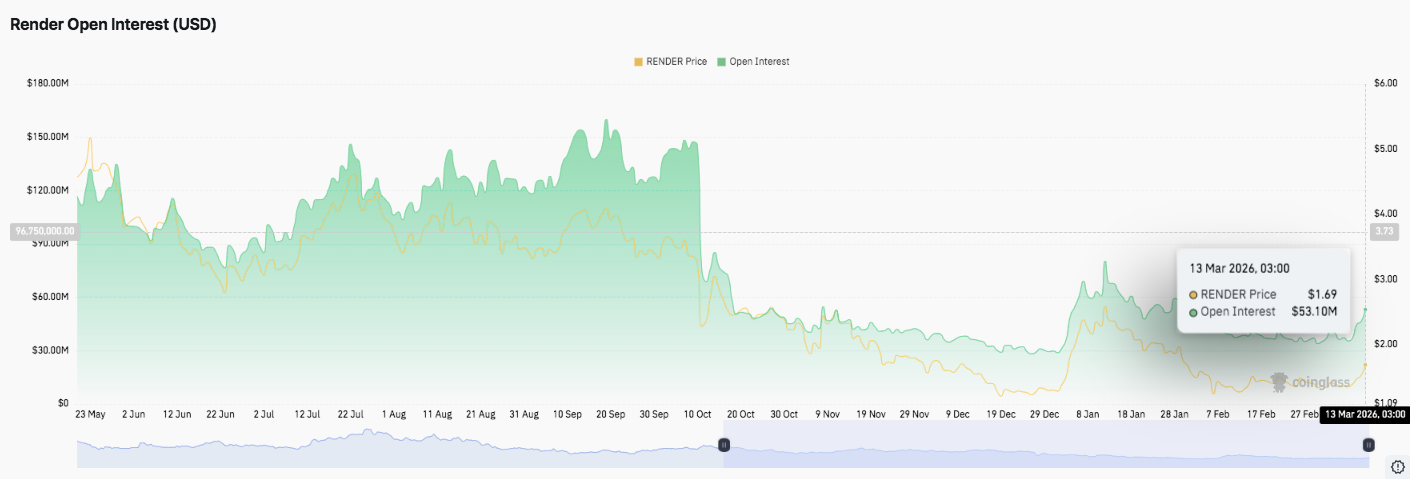Image resolution: width=1410 pixels, height=479 pixels.
Task: Click the $180.00M label on the left axis
Action: tap(48, 83)
